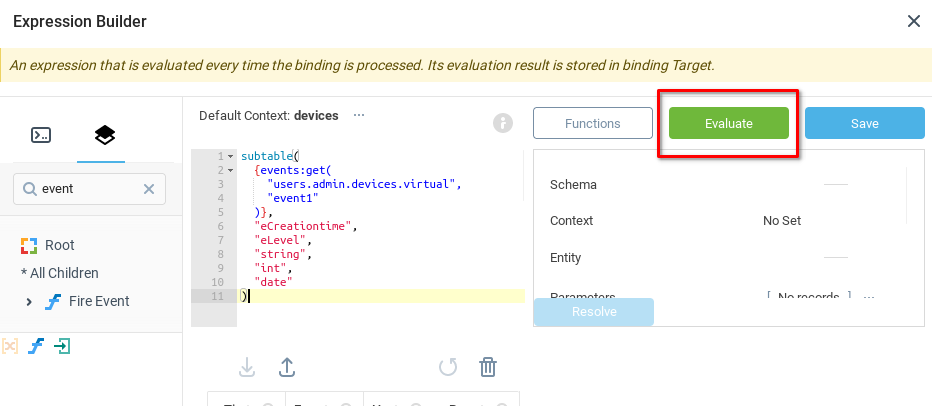Switch to the console terminal tab icon
Viewport: 932px width, 406px height.
(41, 135)
